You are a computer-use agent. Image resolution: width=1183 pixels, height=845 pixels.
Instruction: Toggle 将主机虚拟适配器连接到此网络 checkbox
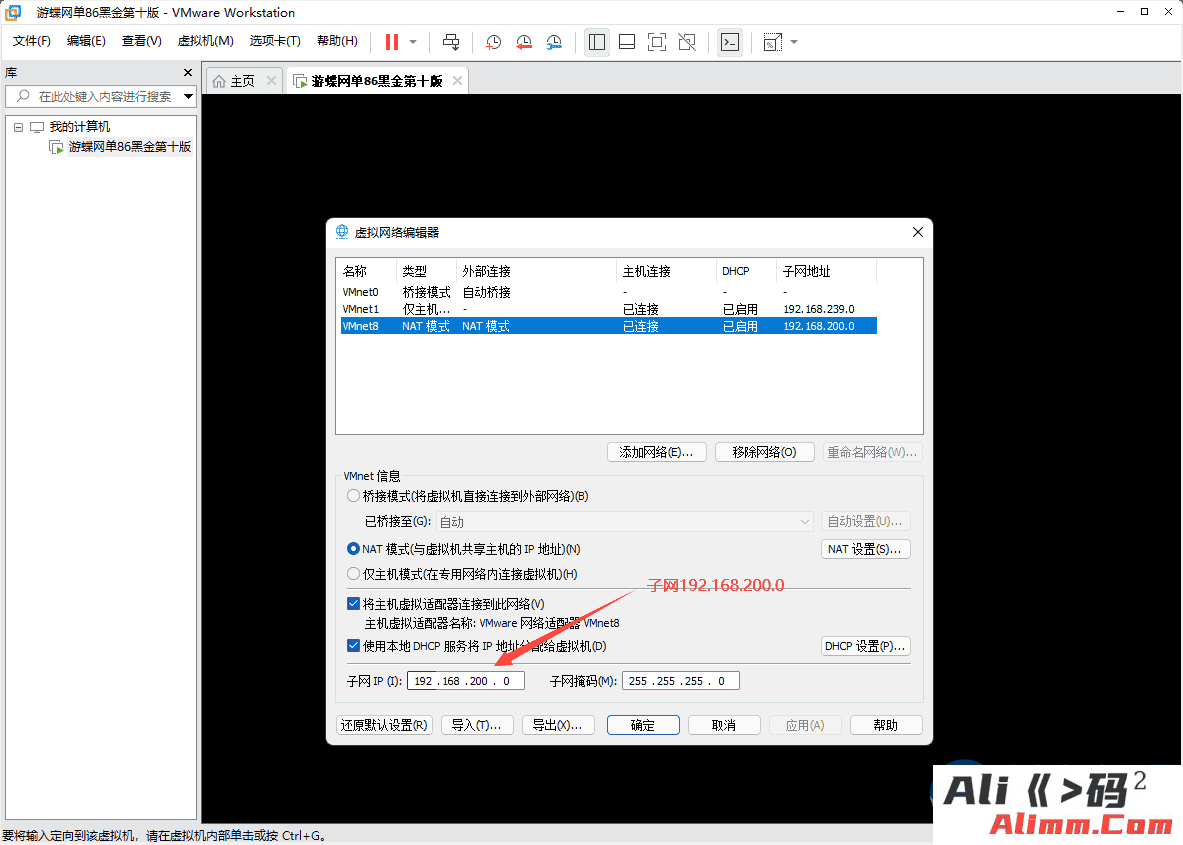[353, 604]
